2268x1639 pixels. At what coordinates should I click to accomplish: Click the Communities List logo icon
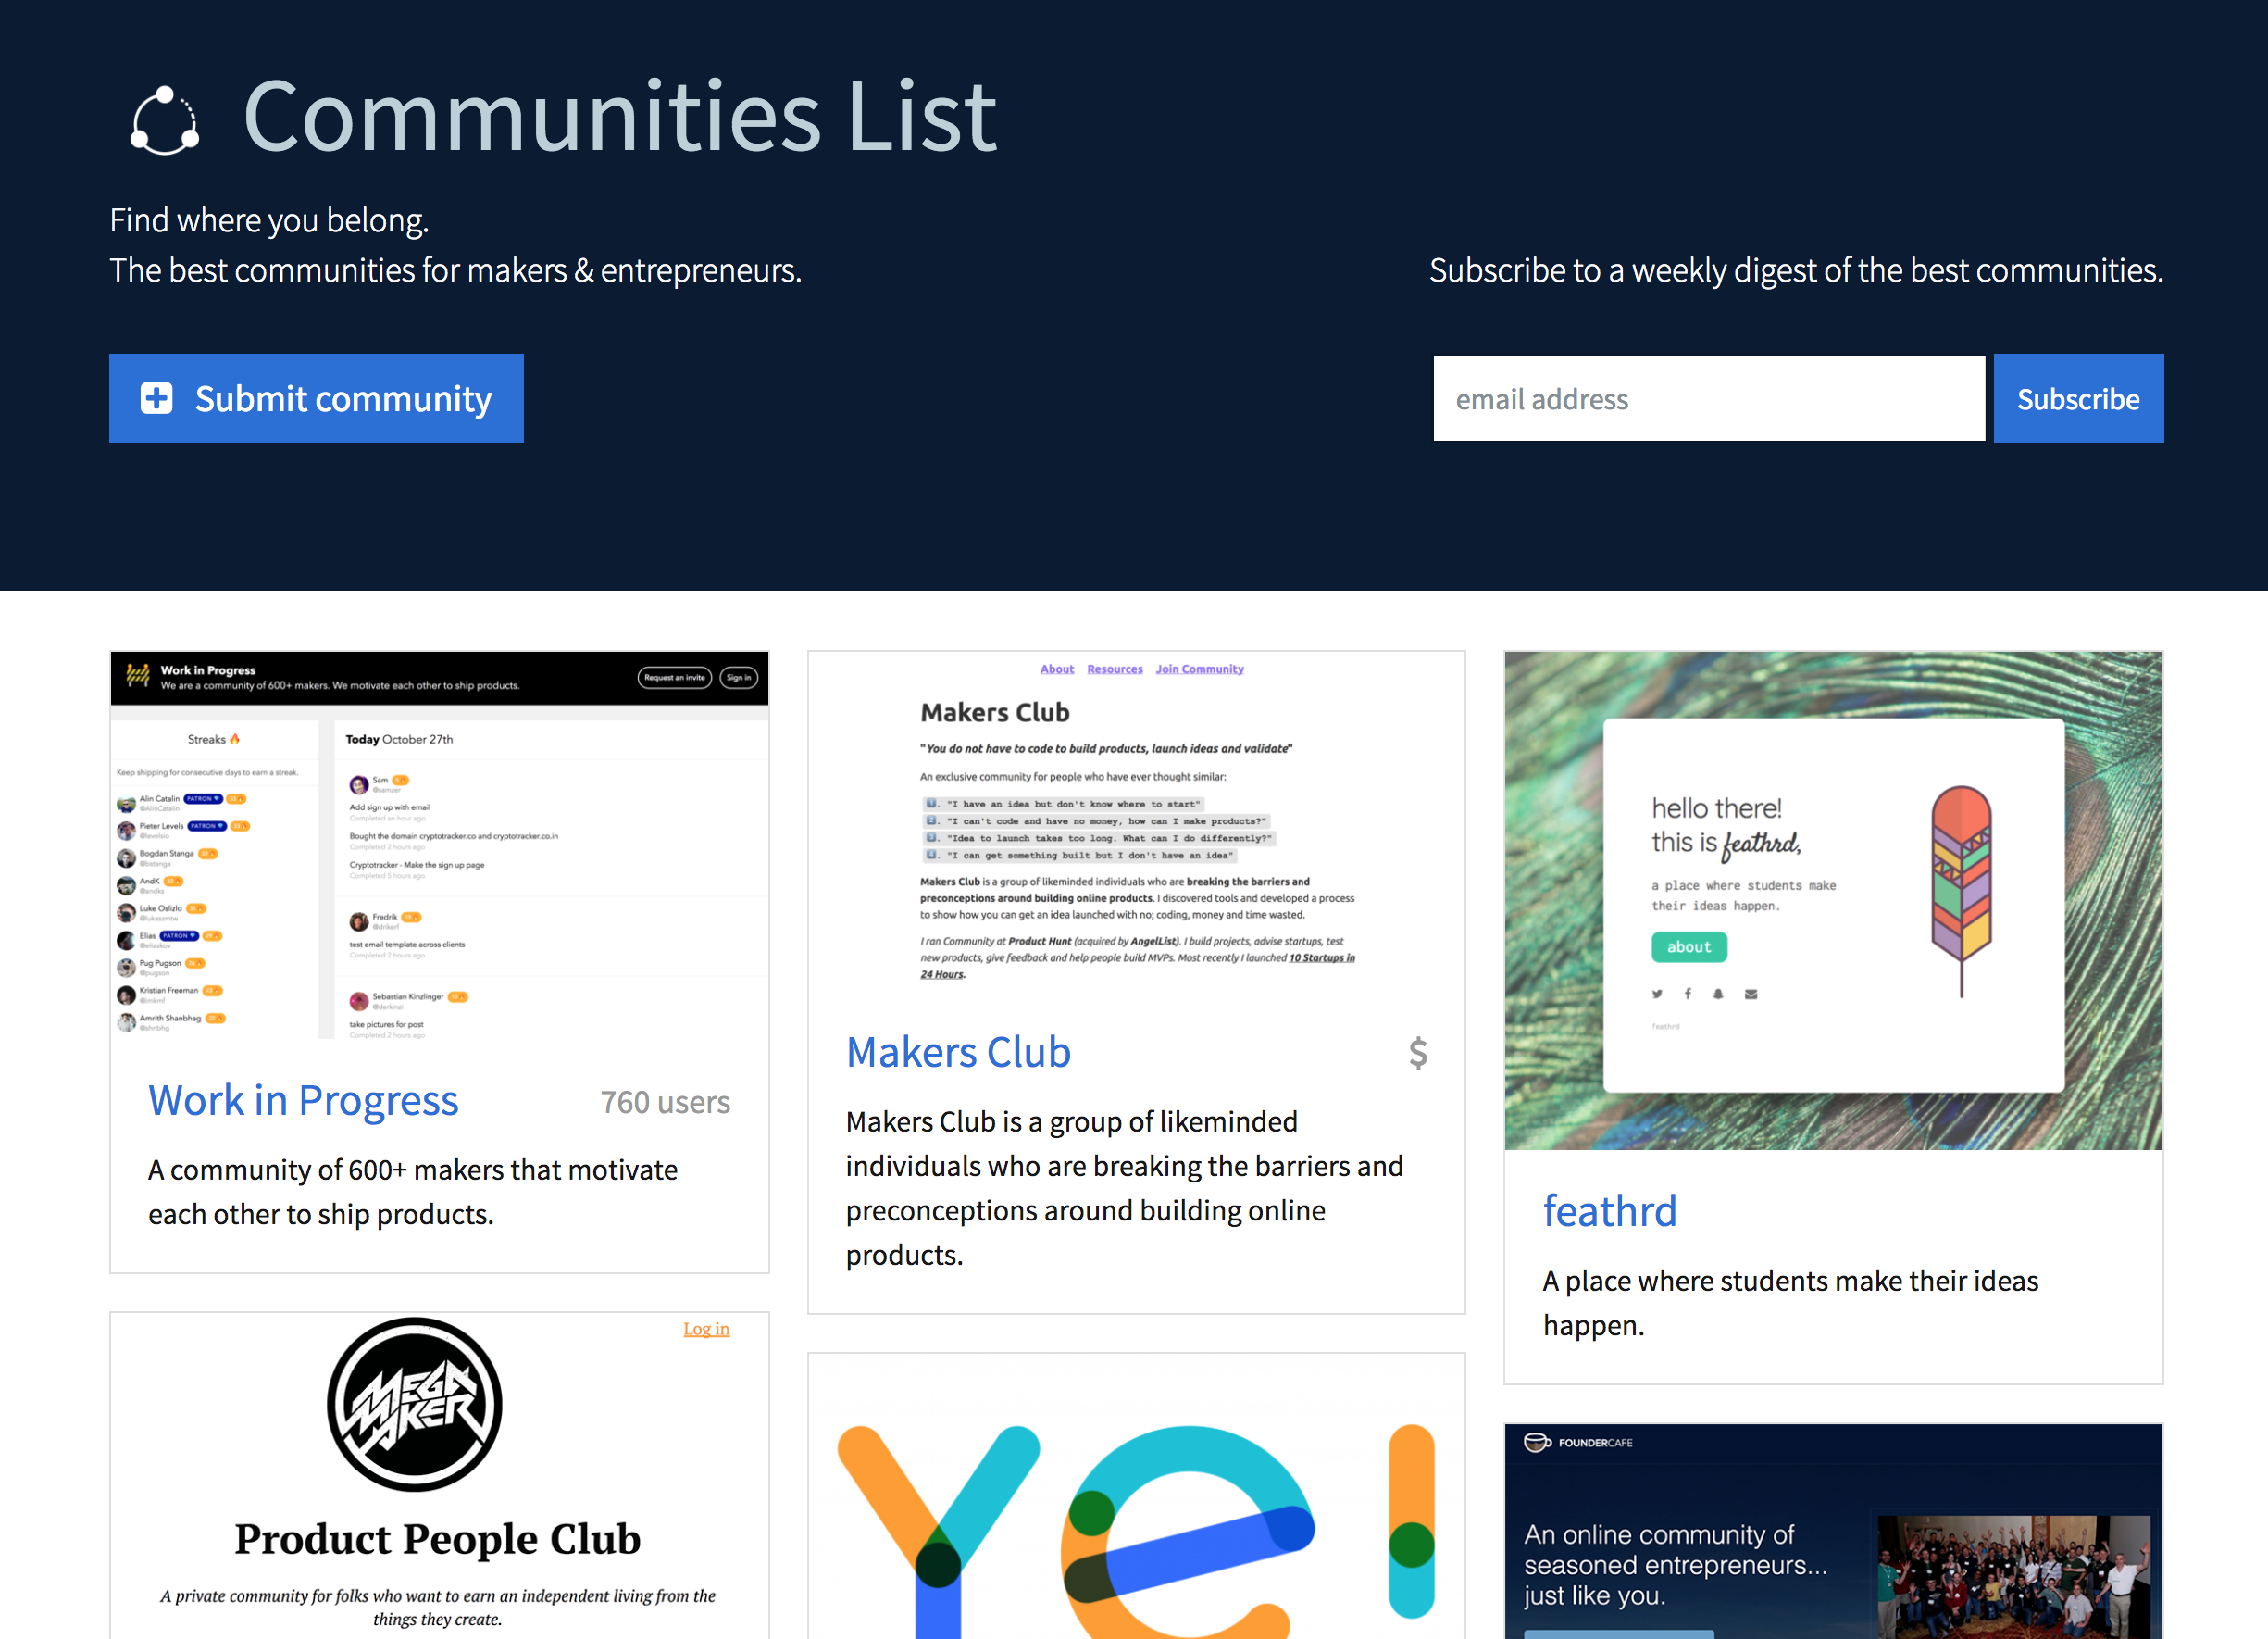pos(165,122)
